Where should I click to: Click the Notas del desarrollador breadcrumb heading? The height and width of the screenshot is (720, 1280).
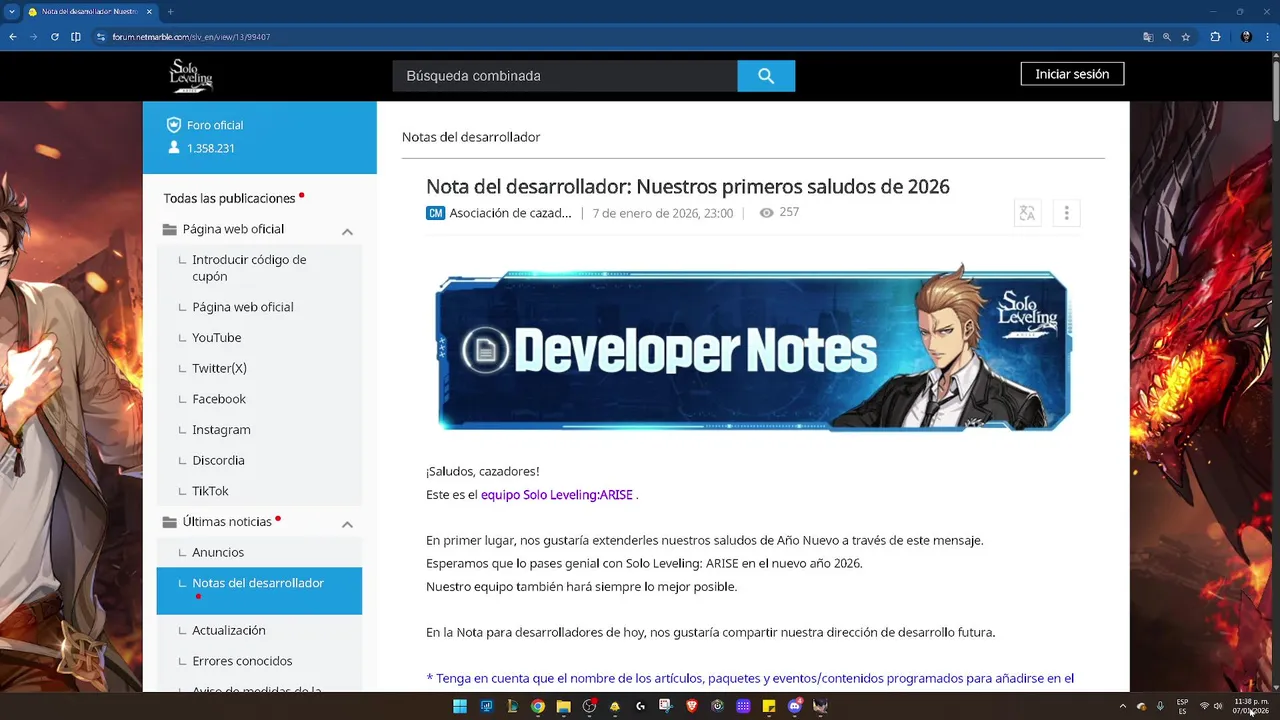[x=471, y=137]
